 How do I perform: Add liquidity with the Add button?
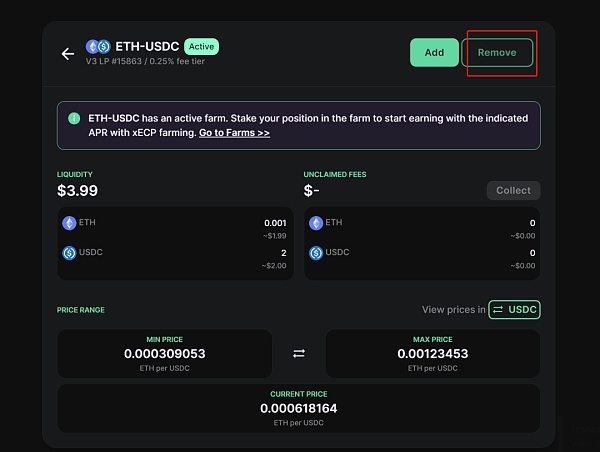(434, 52)
